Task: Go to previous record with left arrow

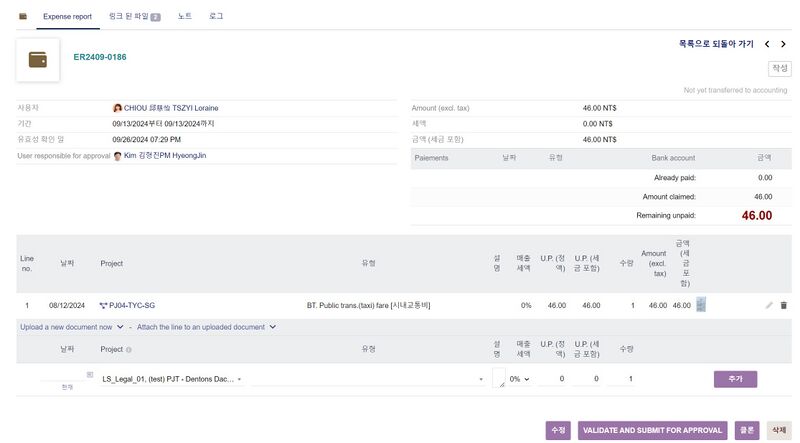Action: coord(767,44)
